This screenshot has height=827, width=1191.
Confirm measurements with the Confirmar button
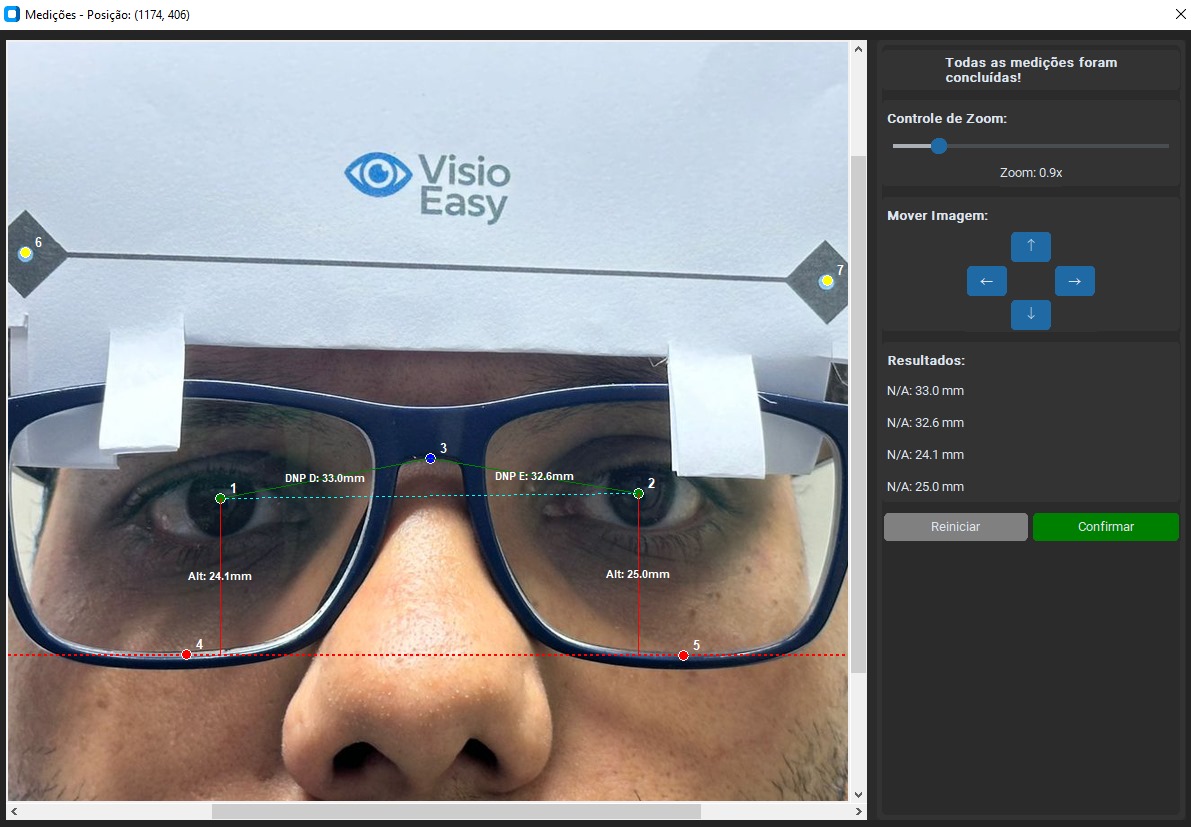pyautogui.click(x=1106, y=526)
